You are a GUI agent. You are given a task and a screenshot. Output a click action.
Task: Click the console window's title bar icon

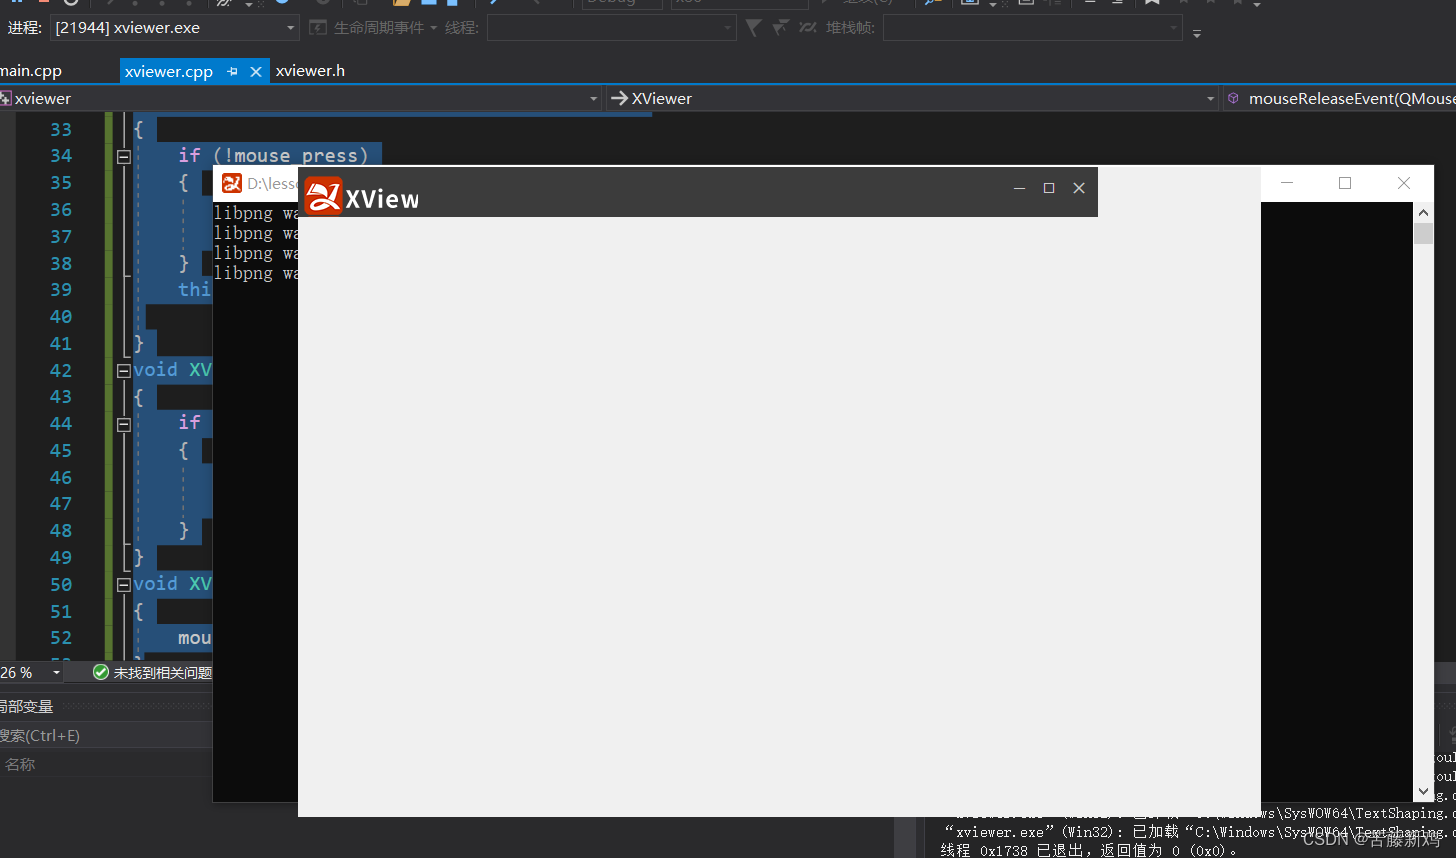232,183
